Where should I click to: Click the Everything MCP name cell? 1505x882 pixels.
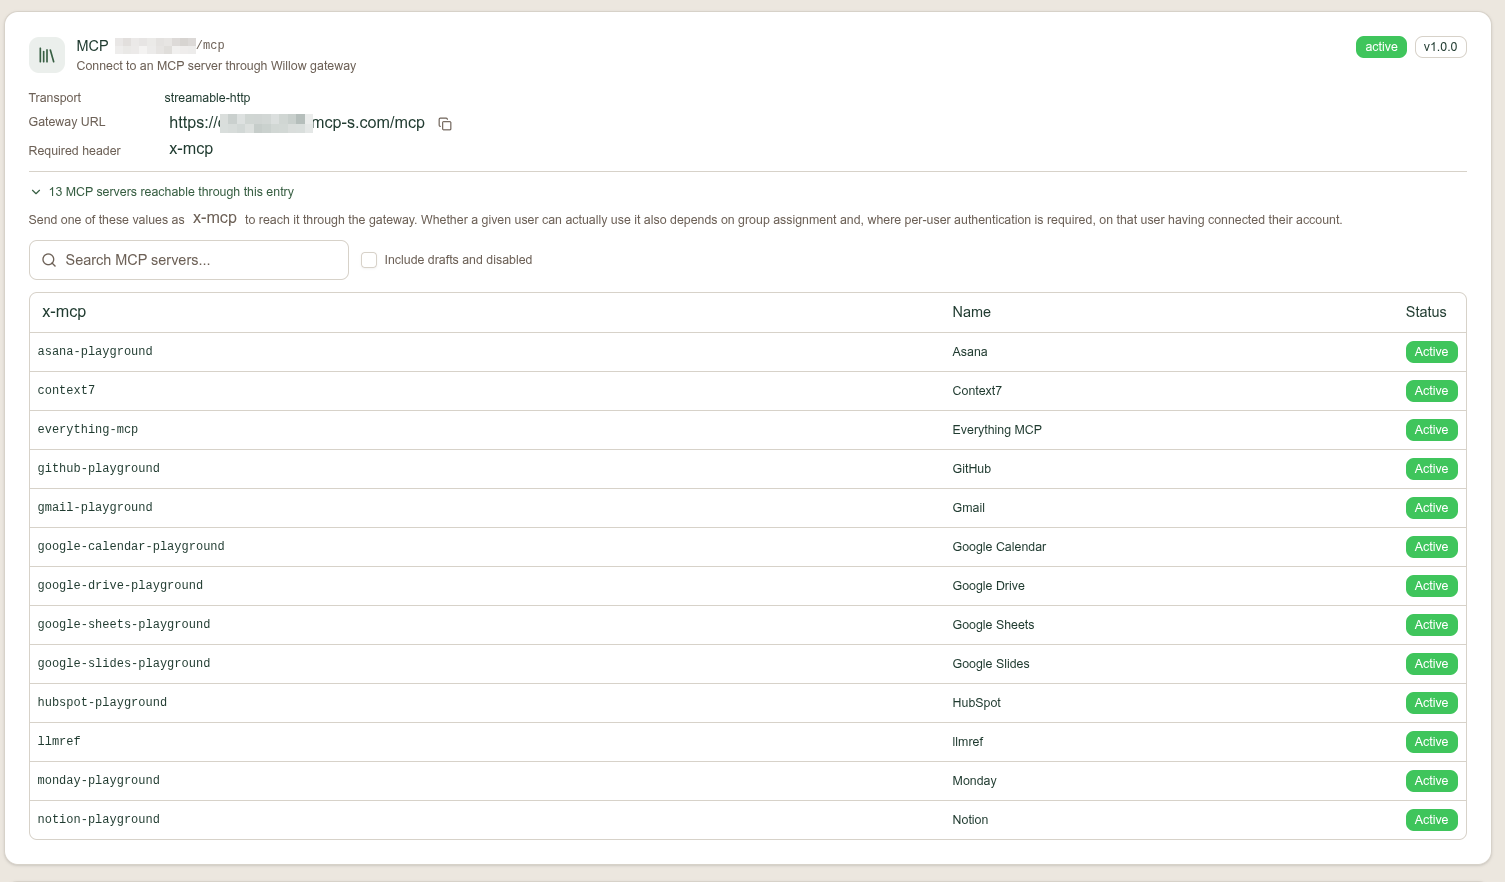click(x=997, y=430)
